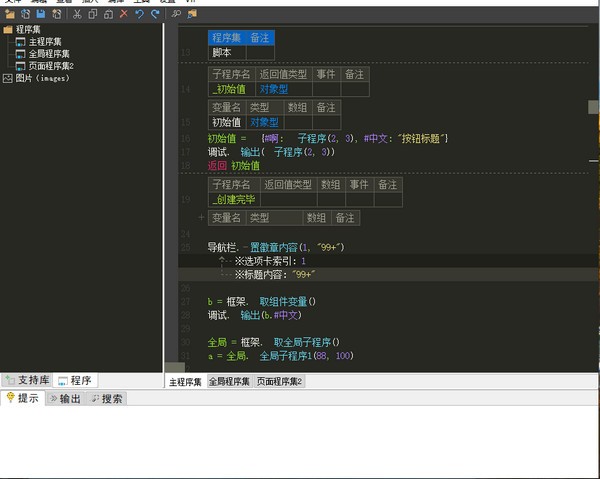Click the paste icon in toolbar
Image resolution: width=600 pixels, height=479 pixels.
108,15
